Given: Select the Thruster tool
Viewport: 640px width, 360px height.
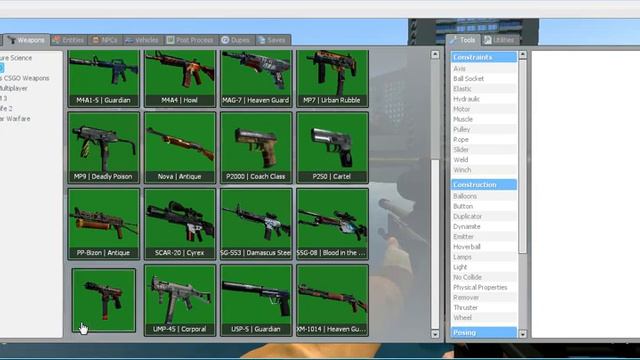Looking at the screenshot, I should [x=484, y=308].
